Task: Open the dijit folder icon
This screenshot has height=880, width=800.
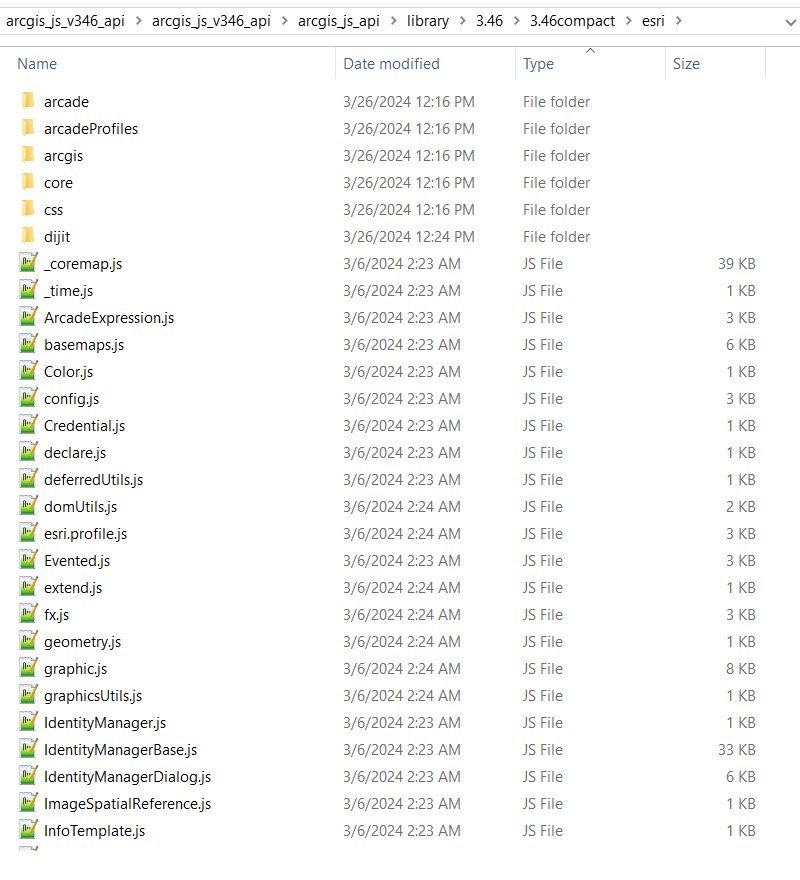Action: point(27,236)
